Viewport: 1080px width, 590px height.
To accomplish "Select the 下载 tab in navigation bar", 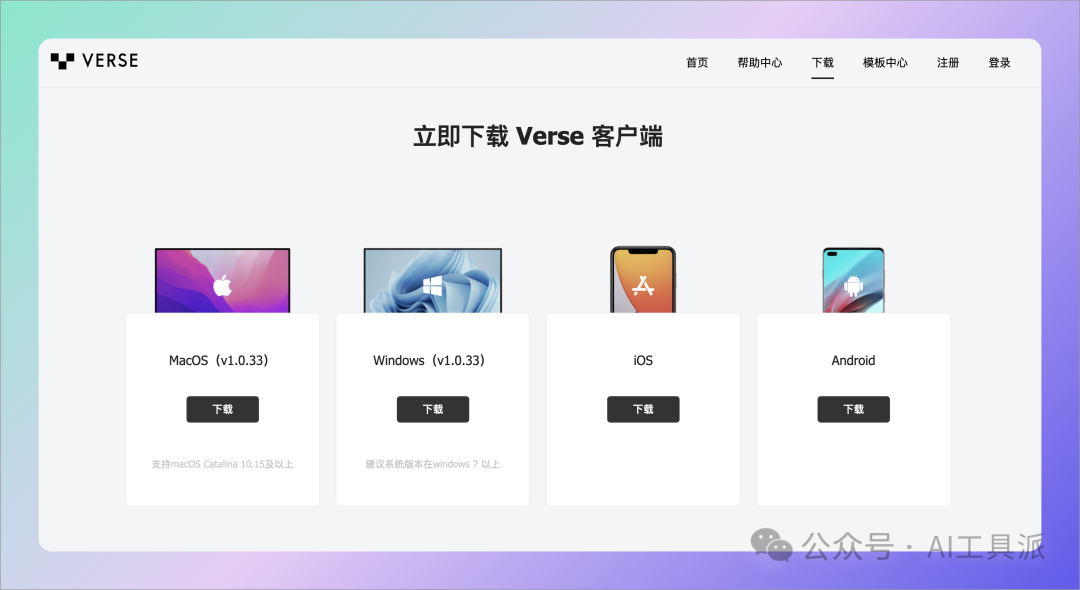I will 822,63.
